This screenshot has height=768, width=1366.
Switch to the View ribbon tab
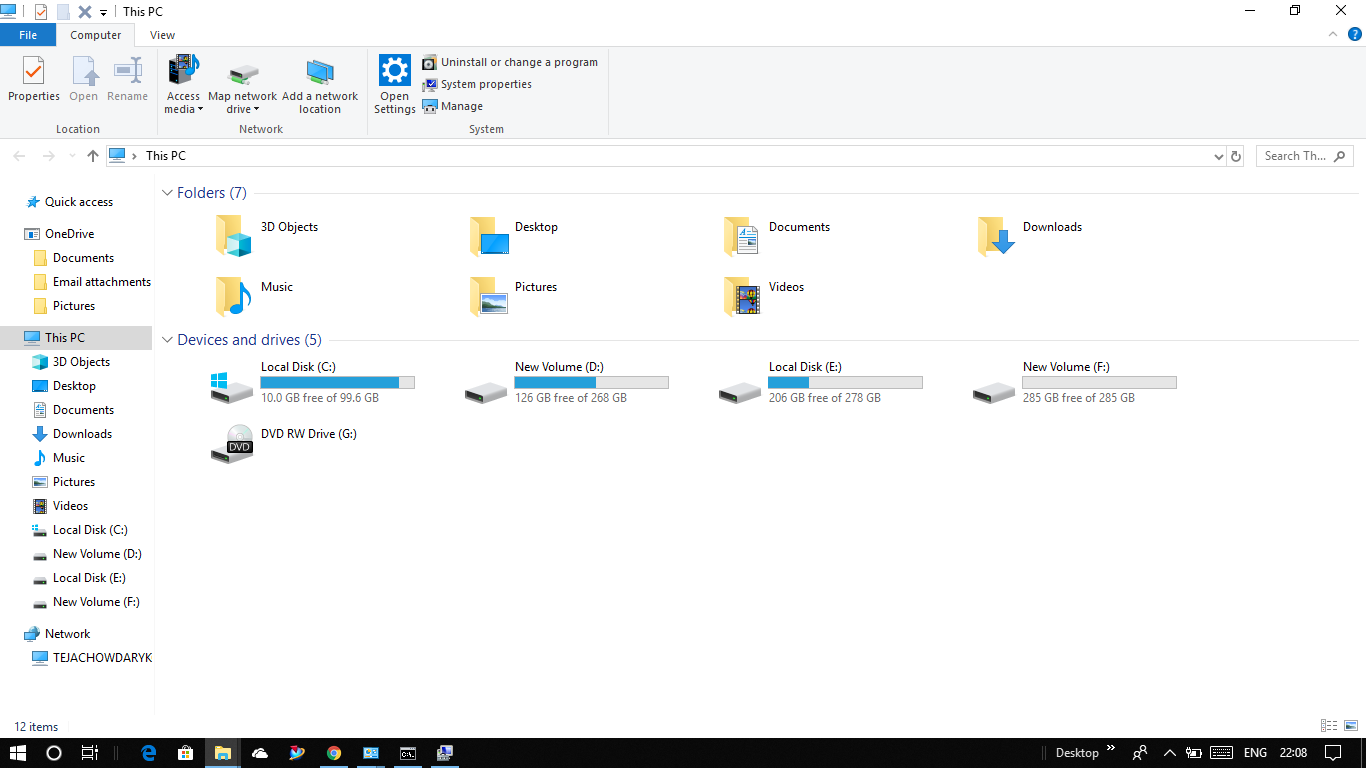(x=162, y=34)
